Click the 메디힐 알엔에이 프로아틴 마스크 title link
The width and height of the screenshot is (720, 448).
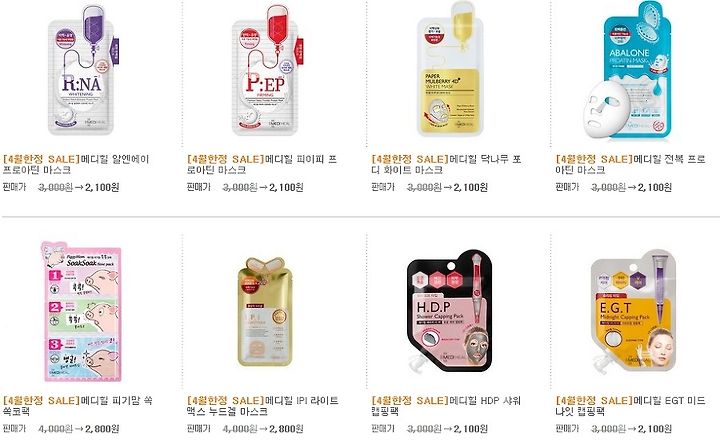coord(76,165)
